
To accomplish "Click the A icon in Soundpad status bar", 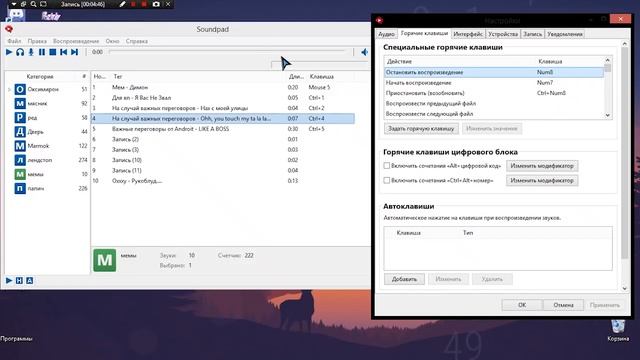I will coord(29,280).
